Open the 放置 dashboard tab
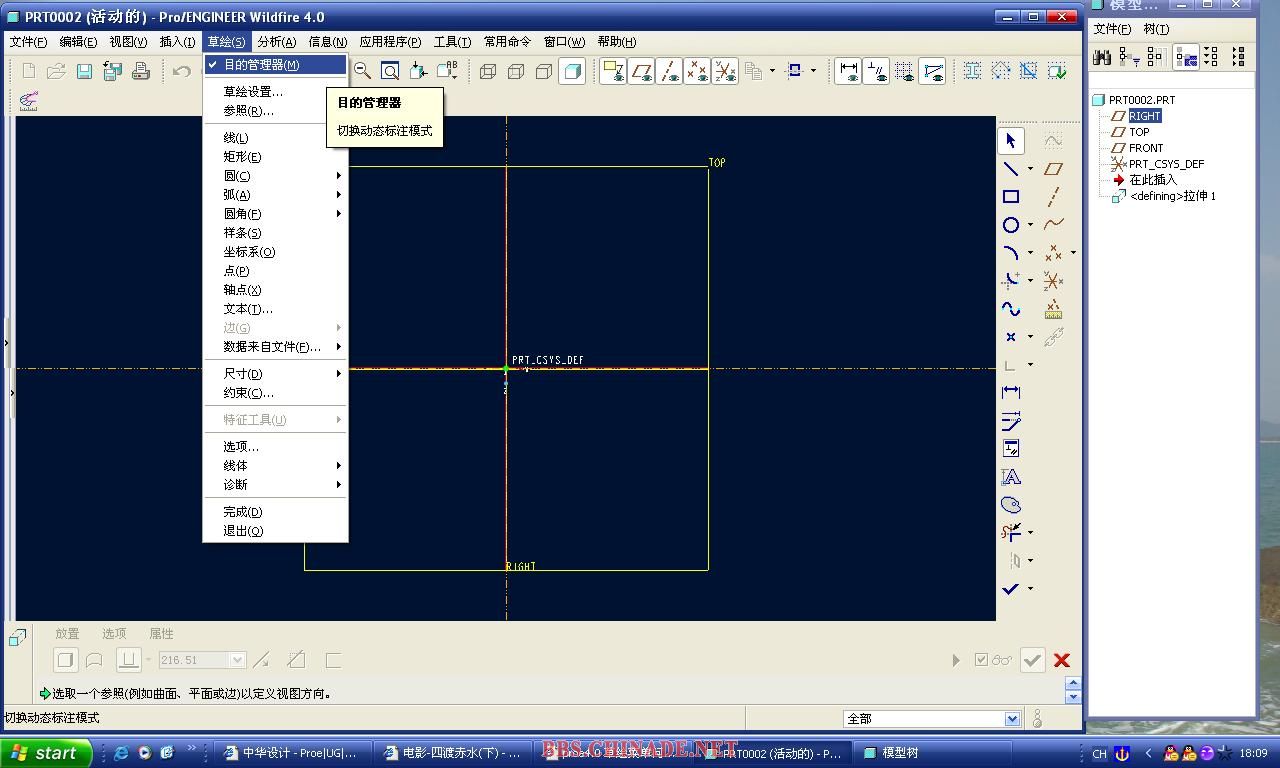The height and width of the screenshot is (768, 1280). tap(67, 634)
